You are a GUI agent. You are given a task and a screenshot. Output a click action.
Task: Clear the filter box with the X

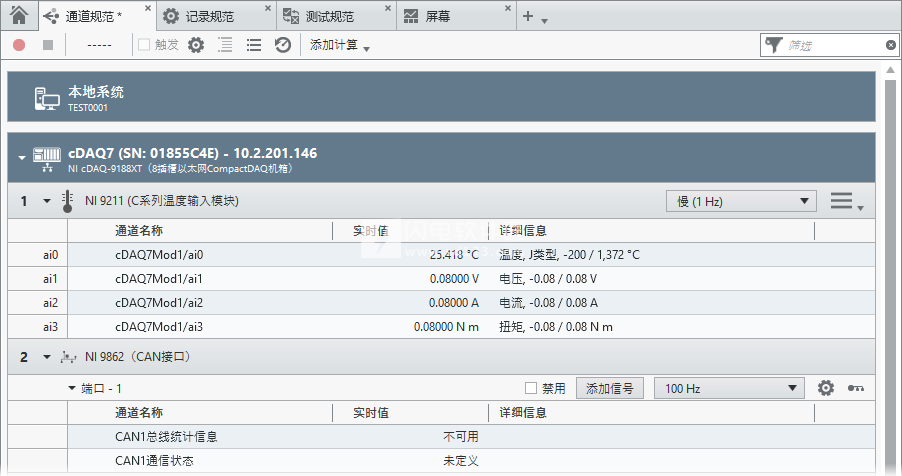tap(890, 45)
